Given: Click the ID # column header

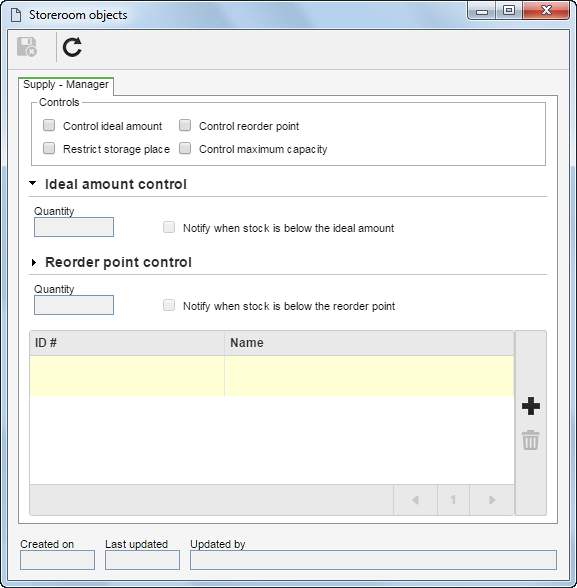Looking at the screenshot, I should (127, 343).
